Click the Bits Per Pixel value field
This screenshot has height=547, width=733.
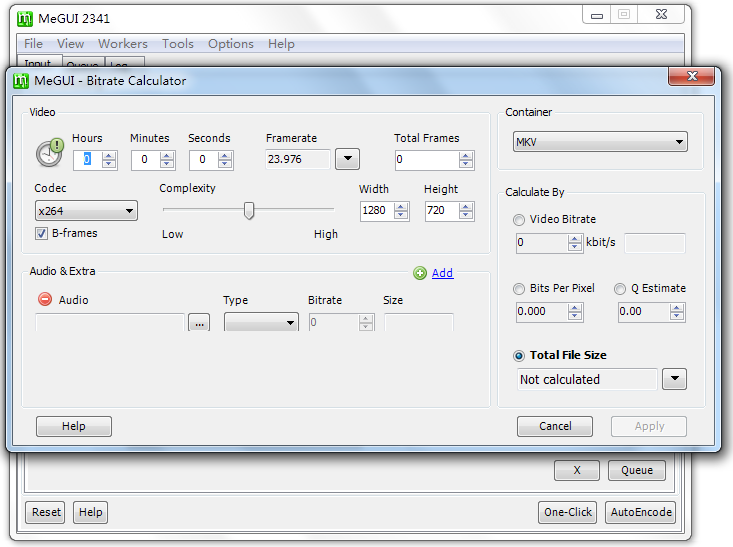542,311
